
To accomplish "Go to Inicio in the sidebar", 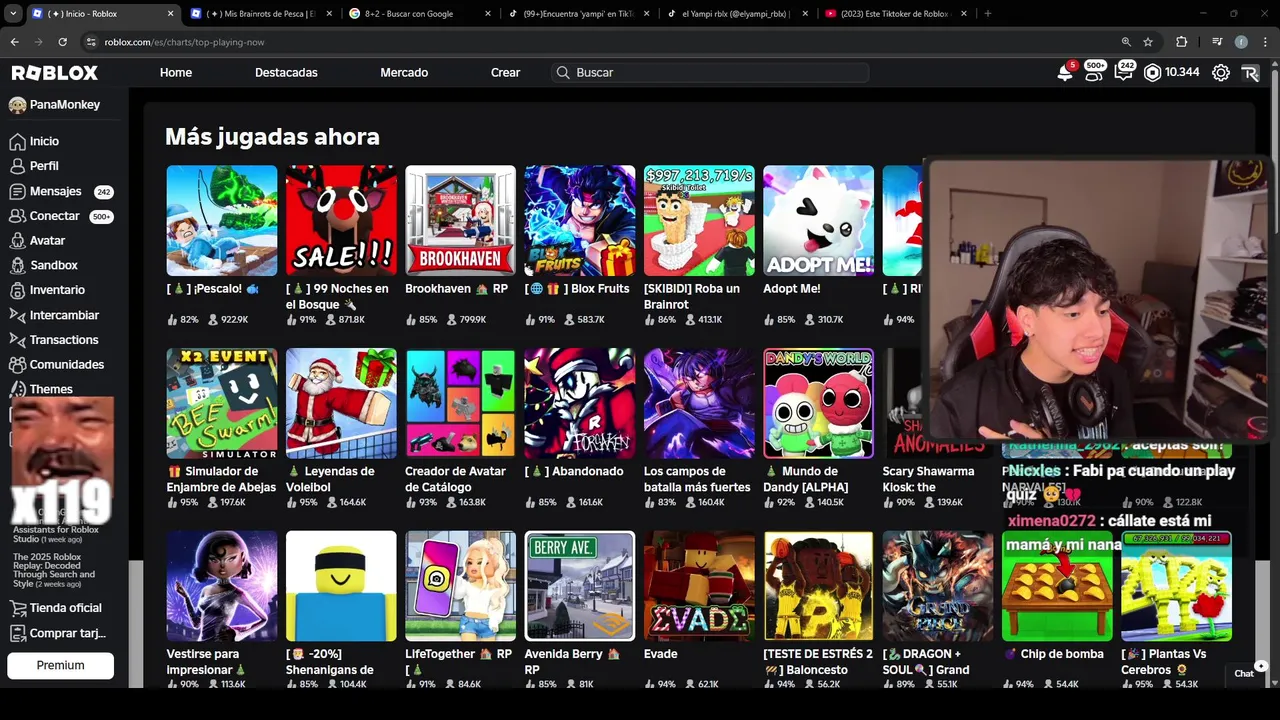I will [44, 141].
